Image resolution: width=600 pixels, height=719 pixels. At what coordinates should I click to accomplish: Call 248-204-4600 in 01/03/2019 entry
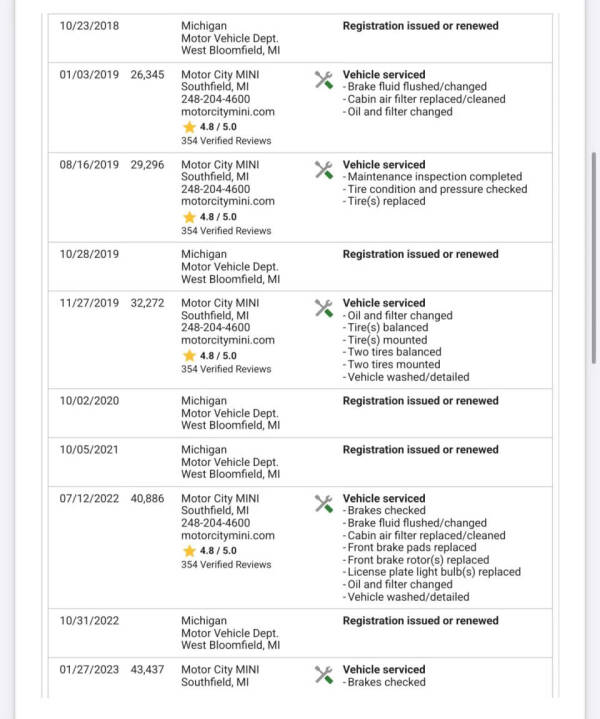[x=216, y=99]
